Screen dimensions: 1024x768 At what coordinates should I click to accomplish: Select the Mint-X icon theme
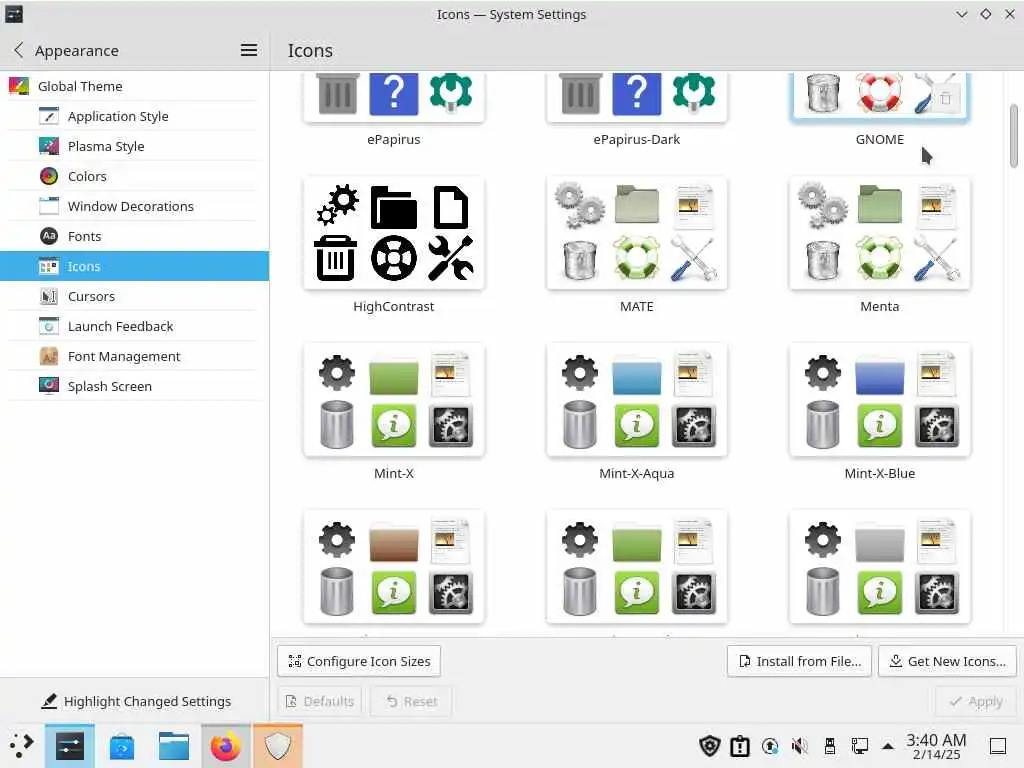tap(394, 400)
